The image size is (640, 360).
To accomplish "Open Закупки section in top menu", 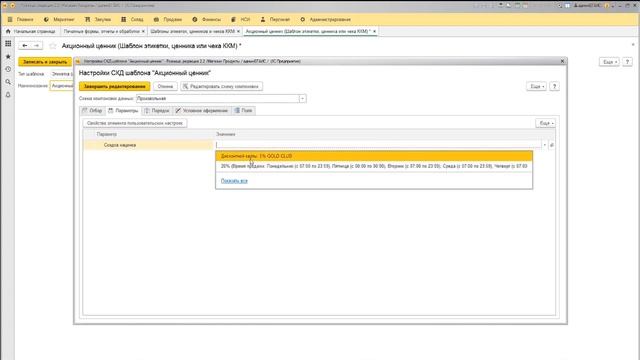I will pos(98,19).
